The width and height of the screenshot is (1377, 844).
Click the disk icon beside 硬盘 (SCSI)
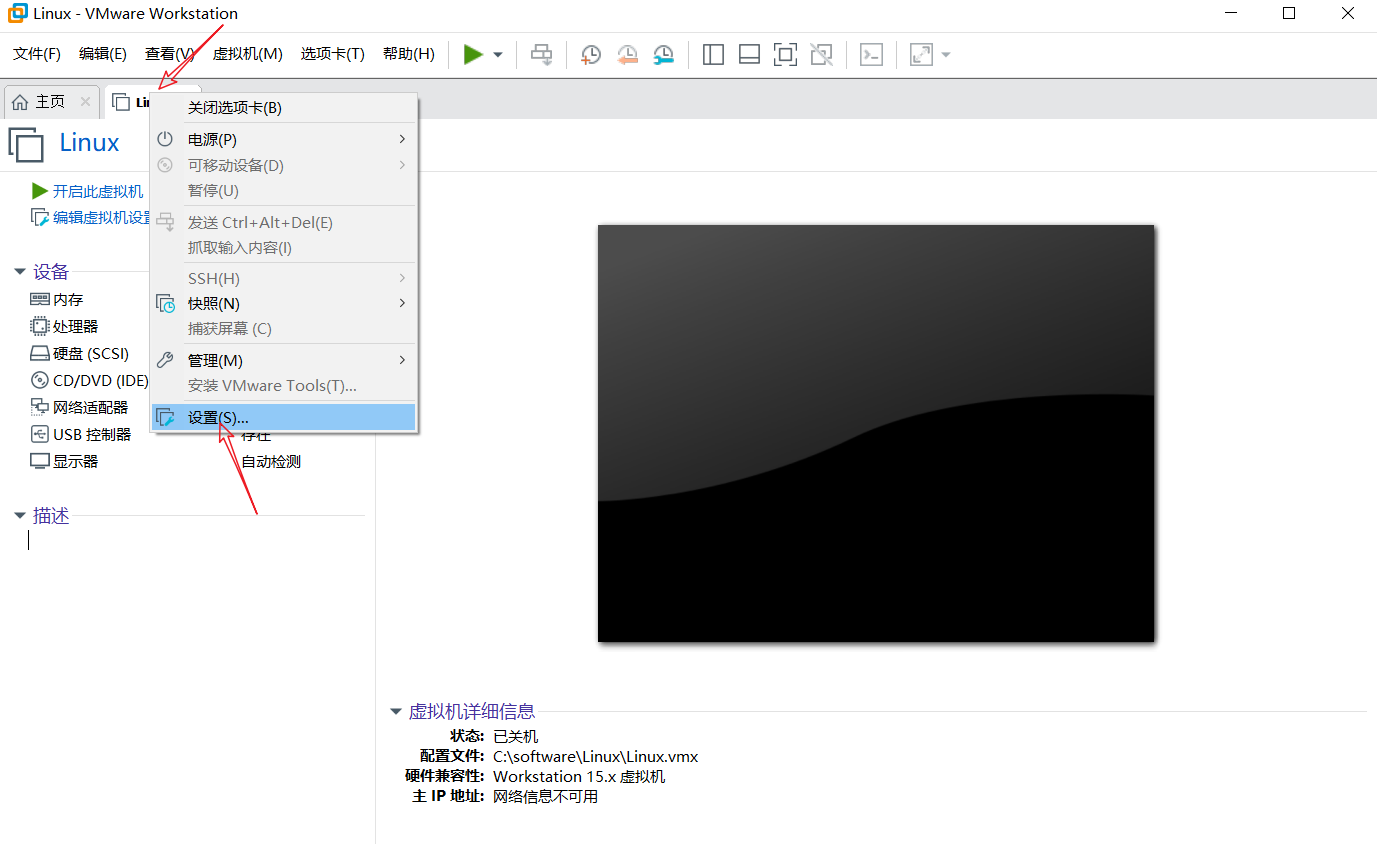[x=40, y=353]
